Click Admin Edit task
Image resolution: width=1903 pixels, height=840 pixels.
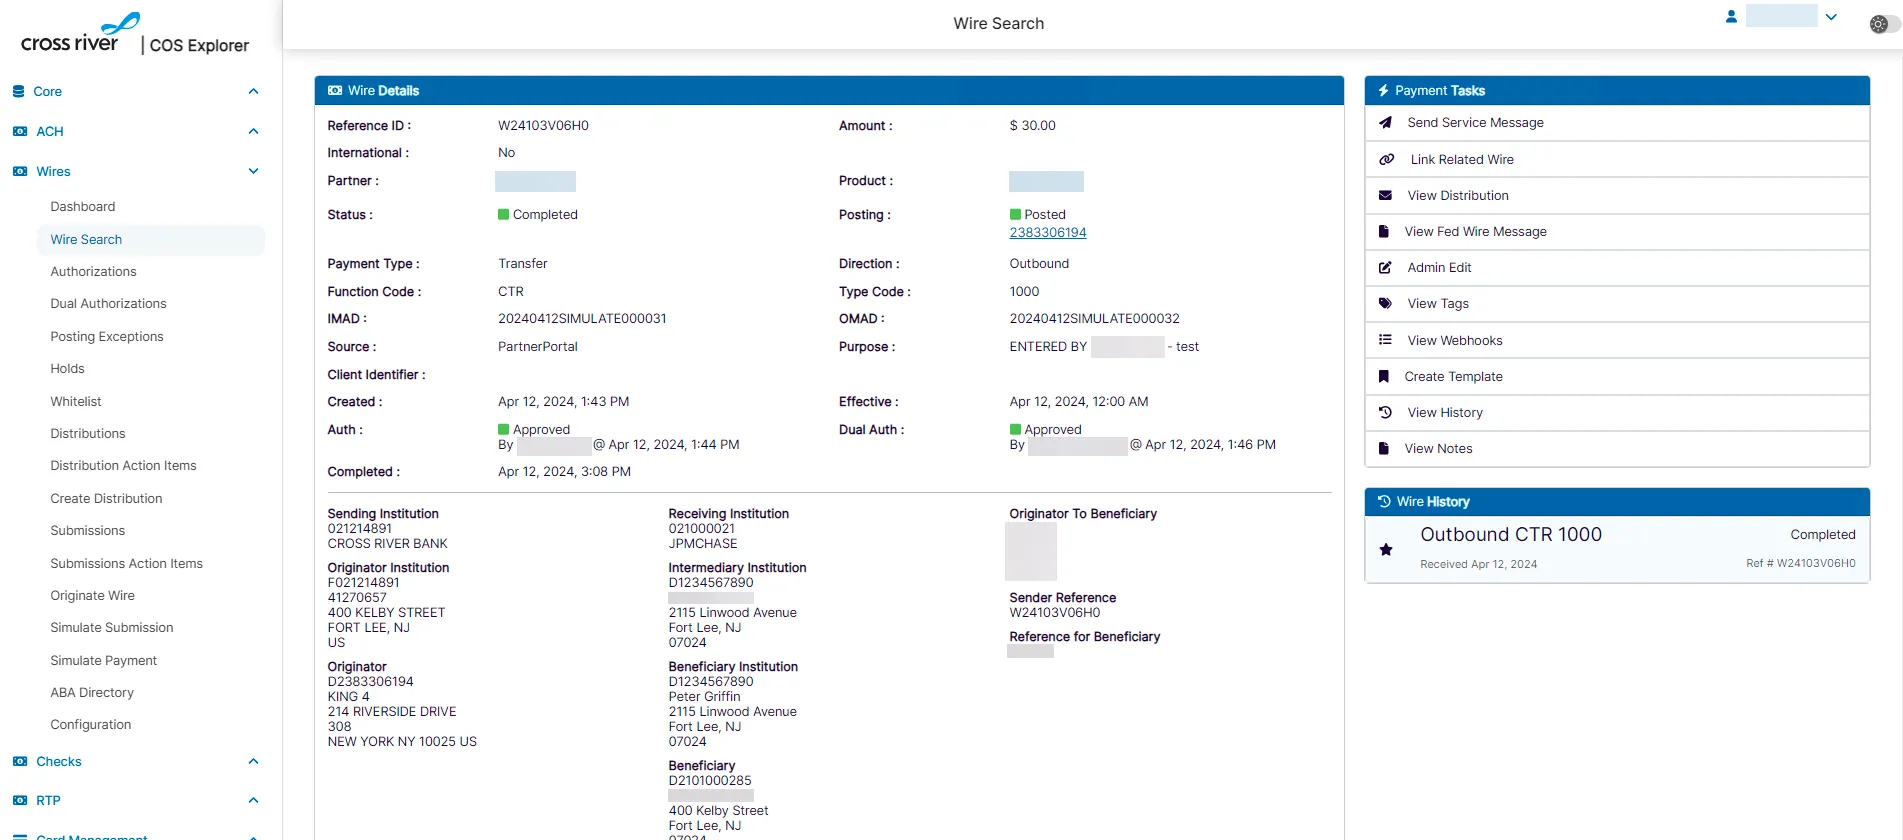coord(1617,267)
